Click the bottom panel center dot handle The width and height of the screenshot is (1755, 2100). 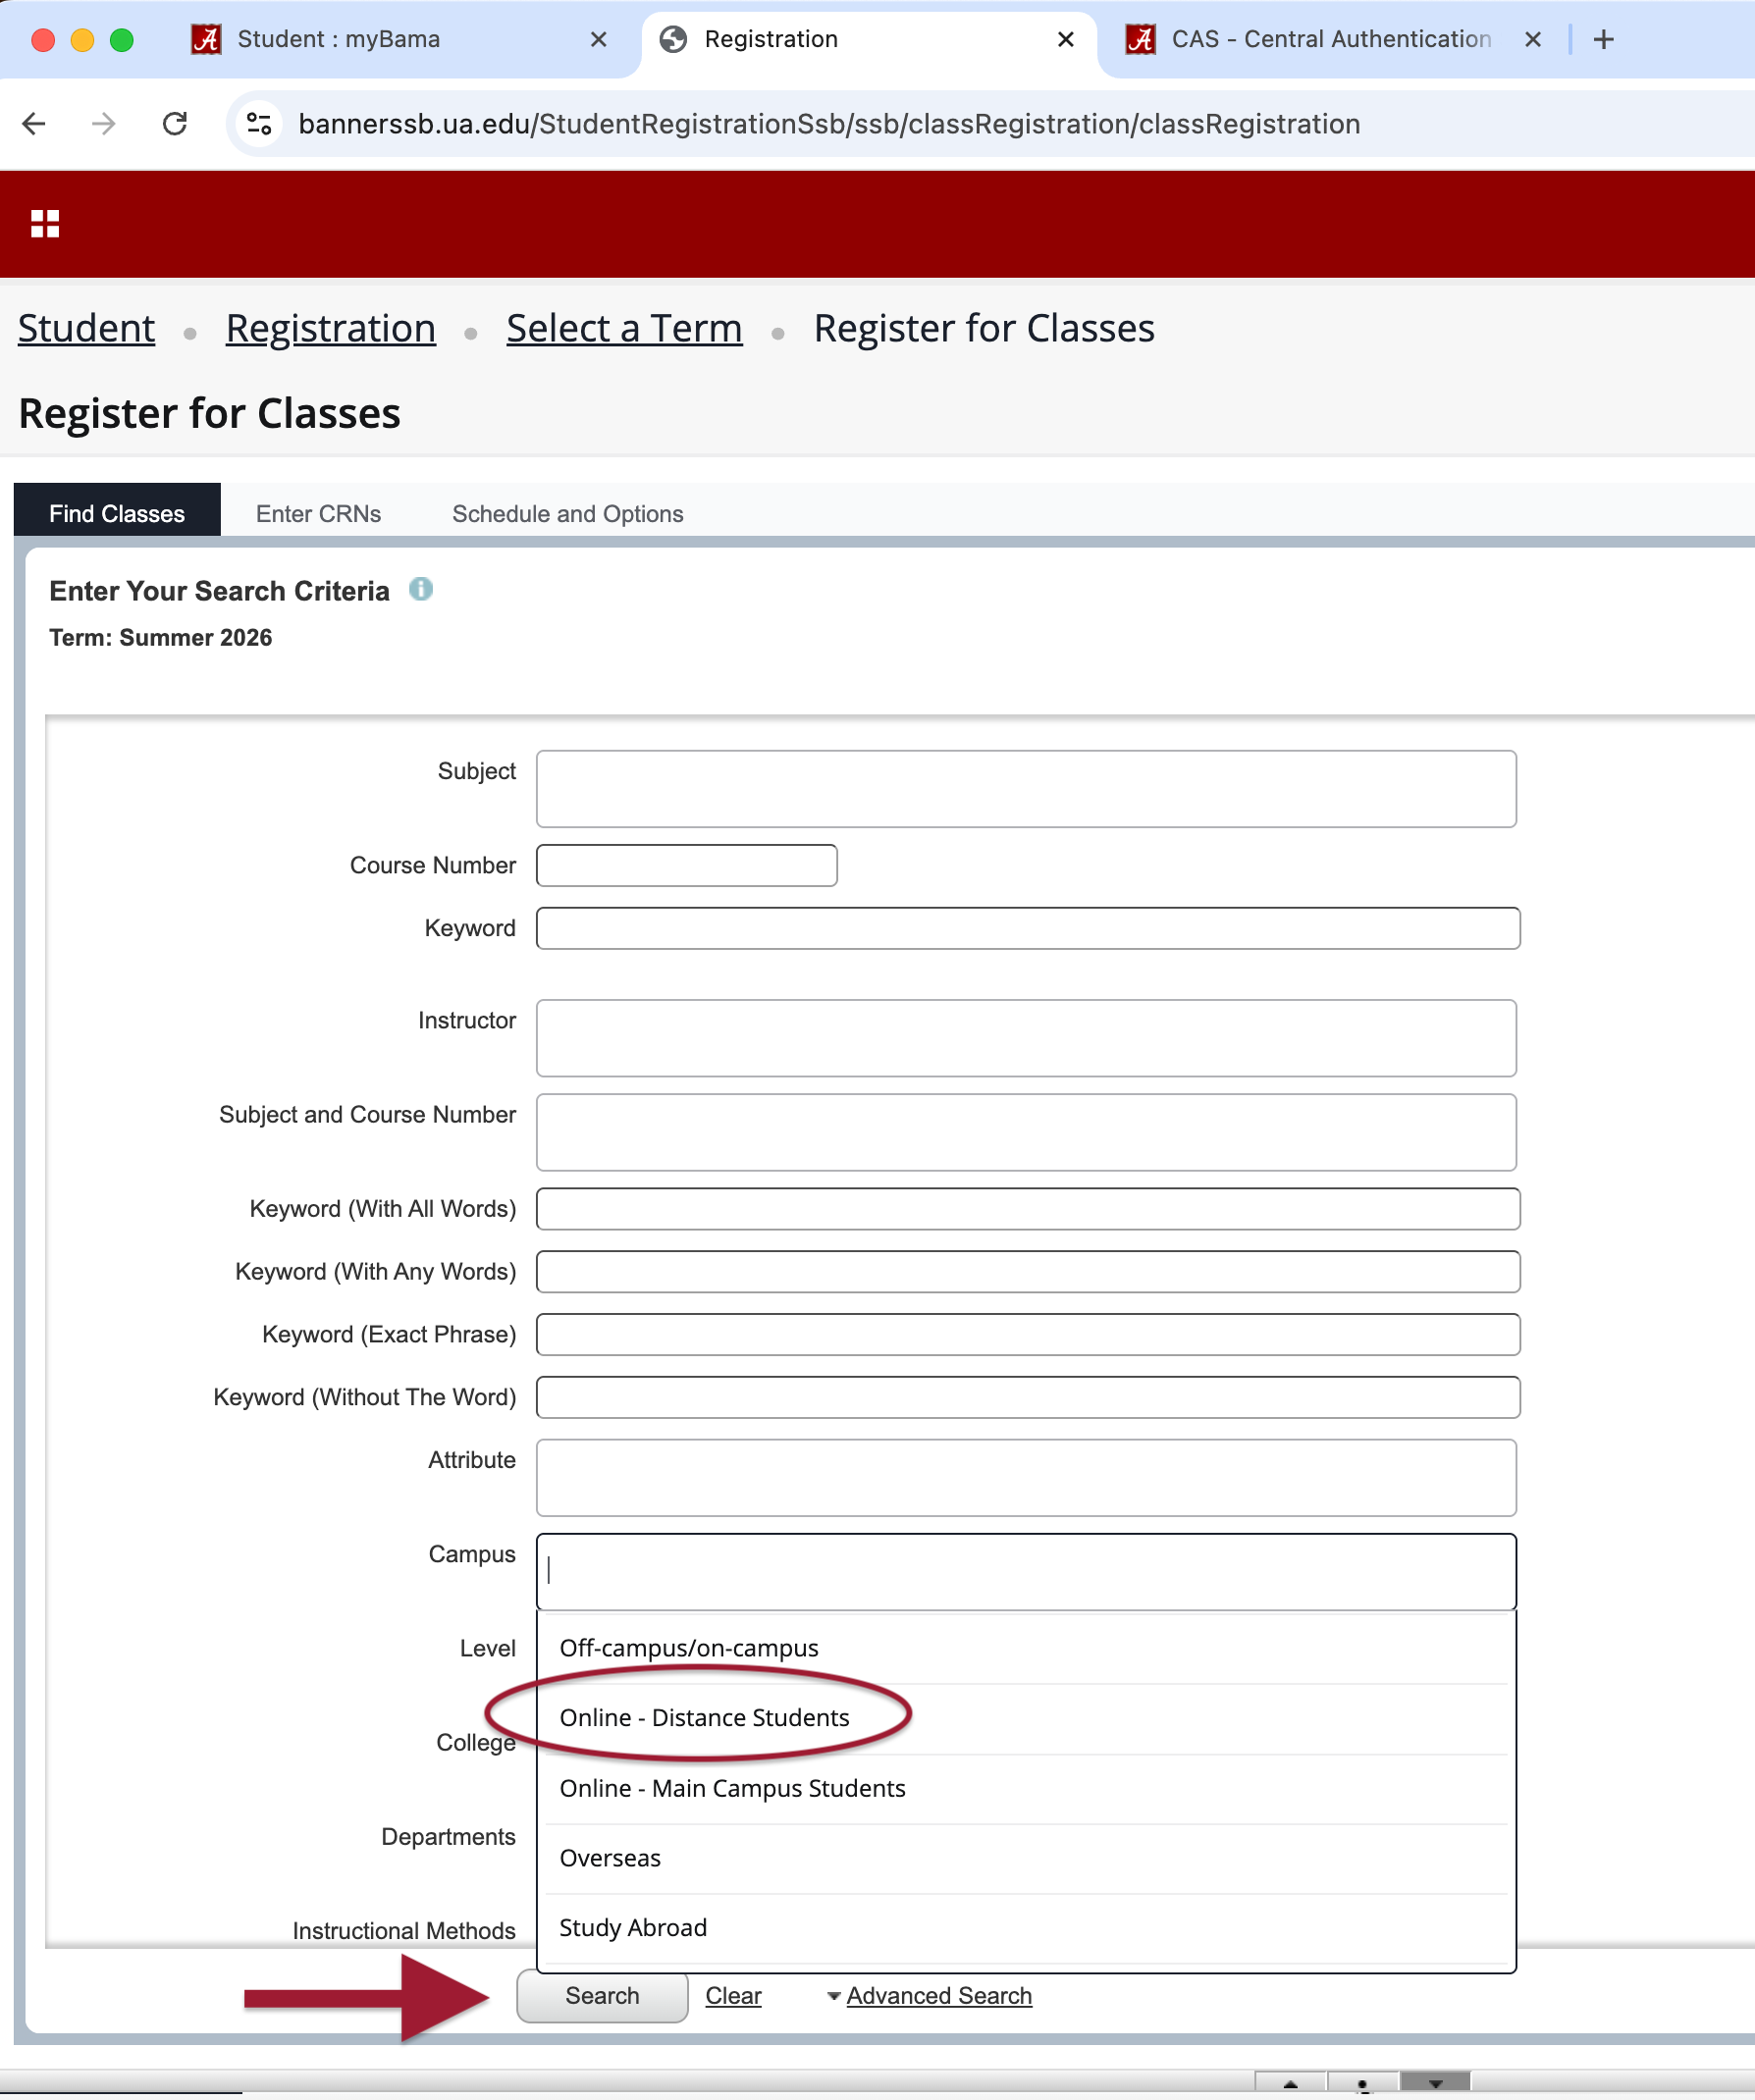(x=1363, y=2084)
